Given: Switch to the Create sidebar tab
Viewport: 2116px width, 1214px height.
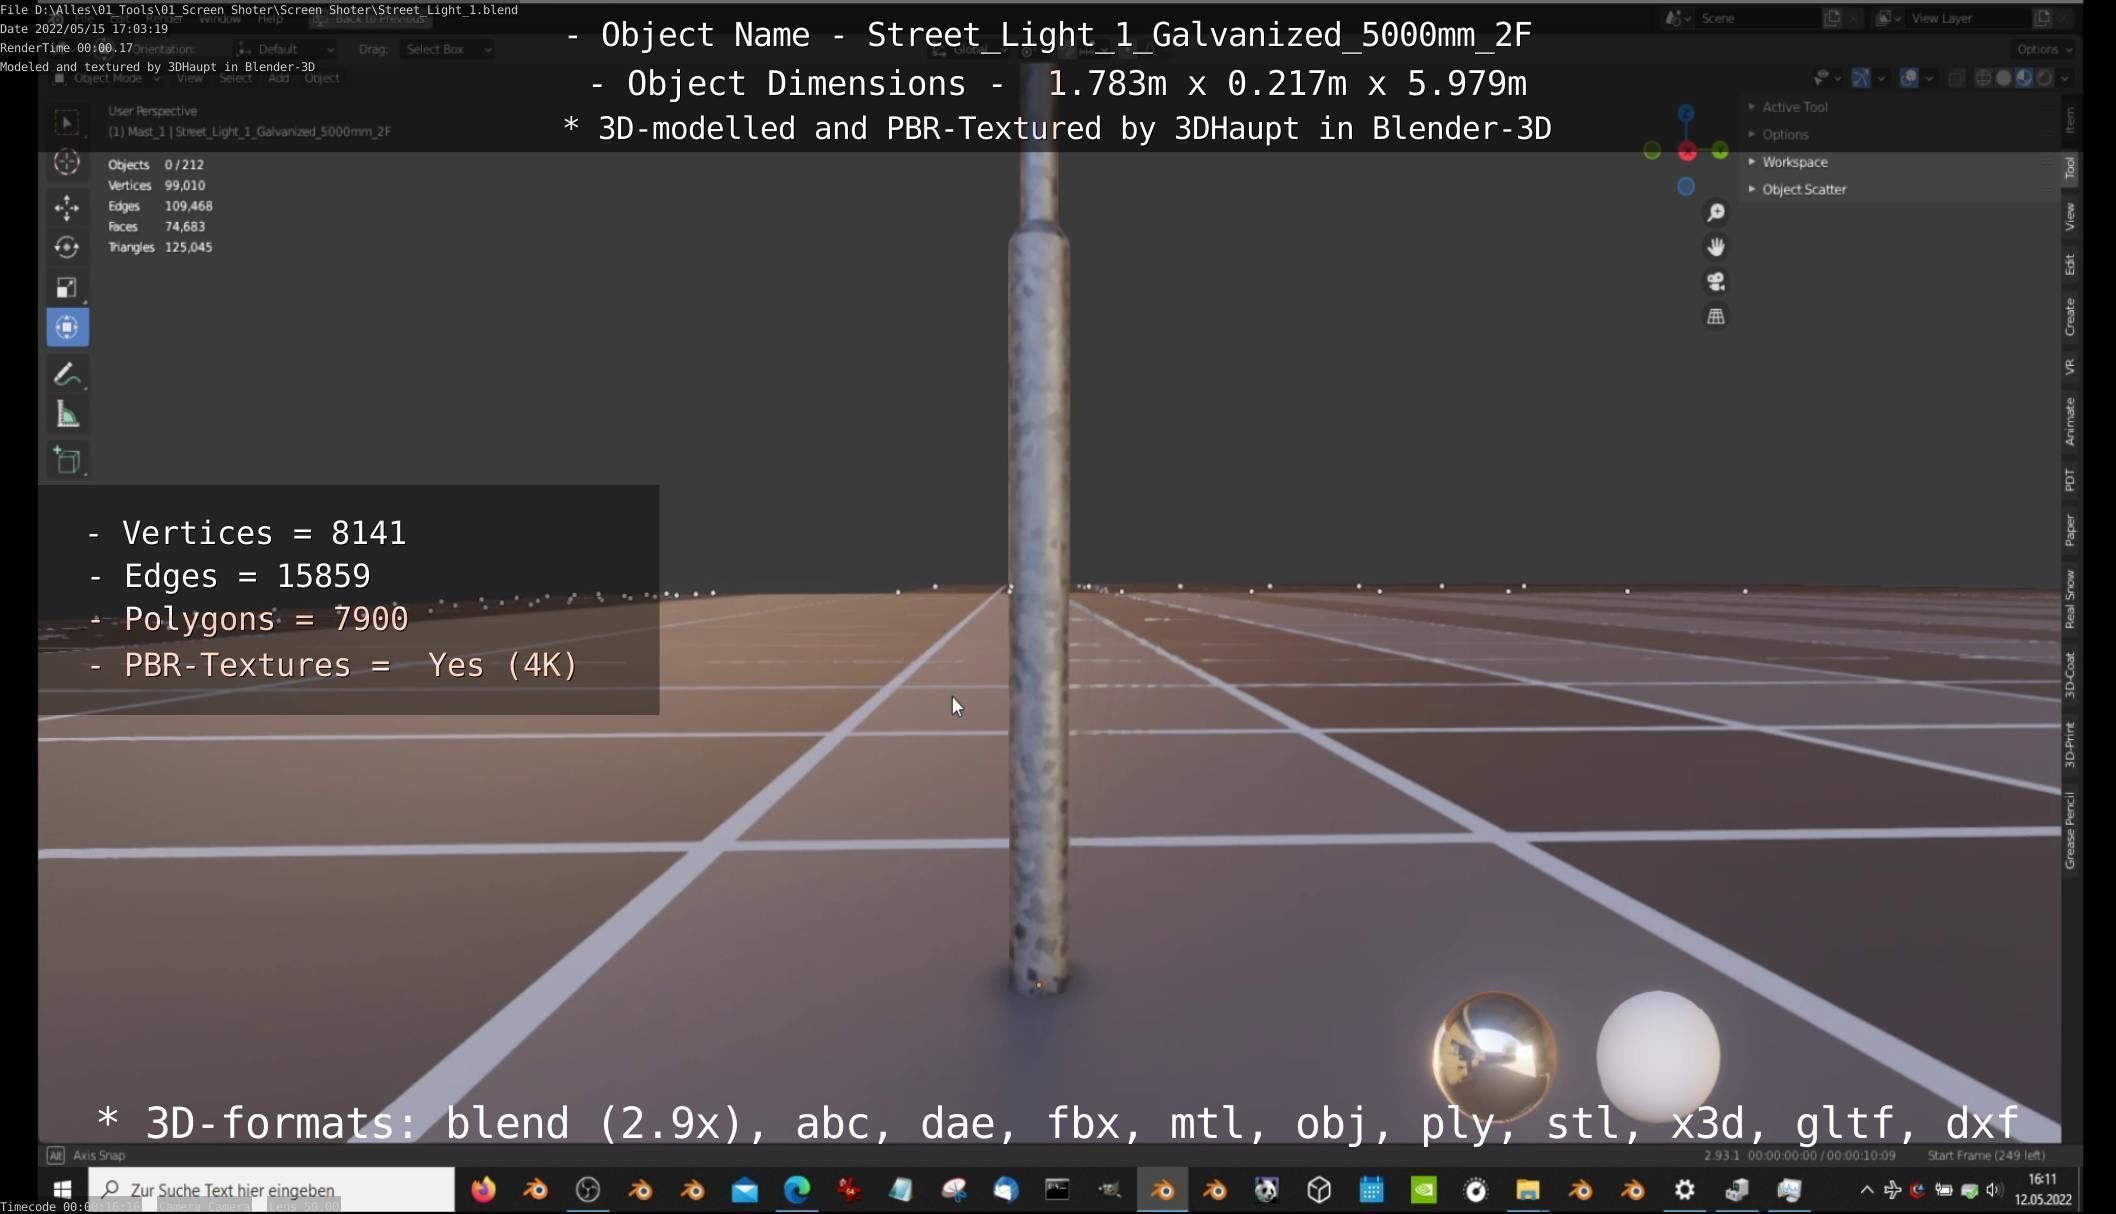Looking at the screenshot, I should click(2069, 317).
